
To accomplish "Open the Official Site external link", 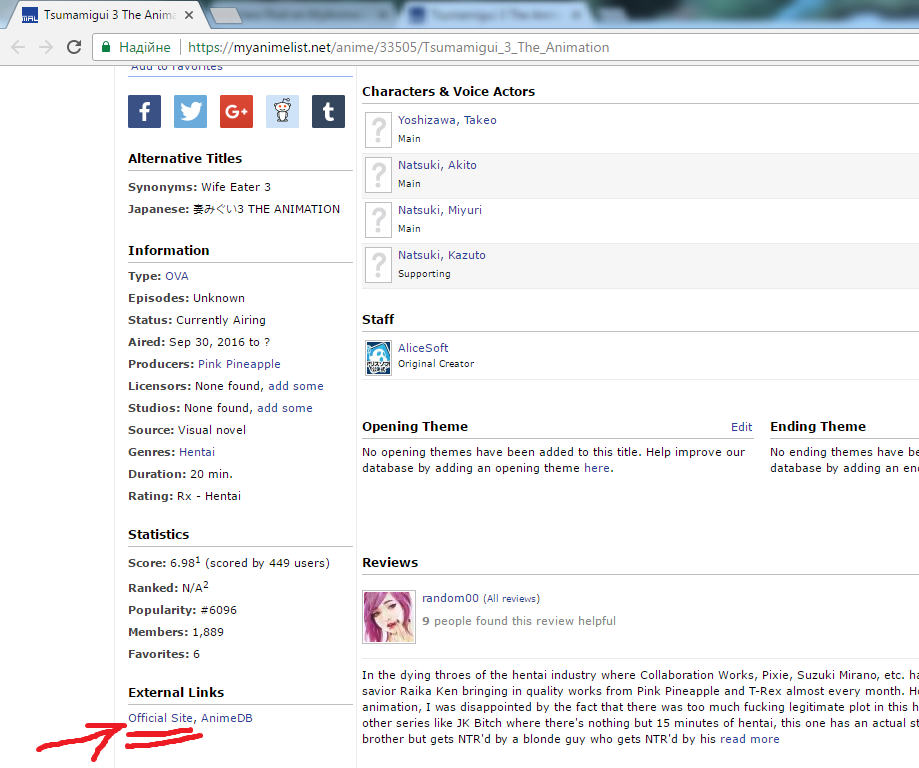I will click(x=160, y=718).
